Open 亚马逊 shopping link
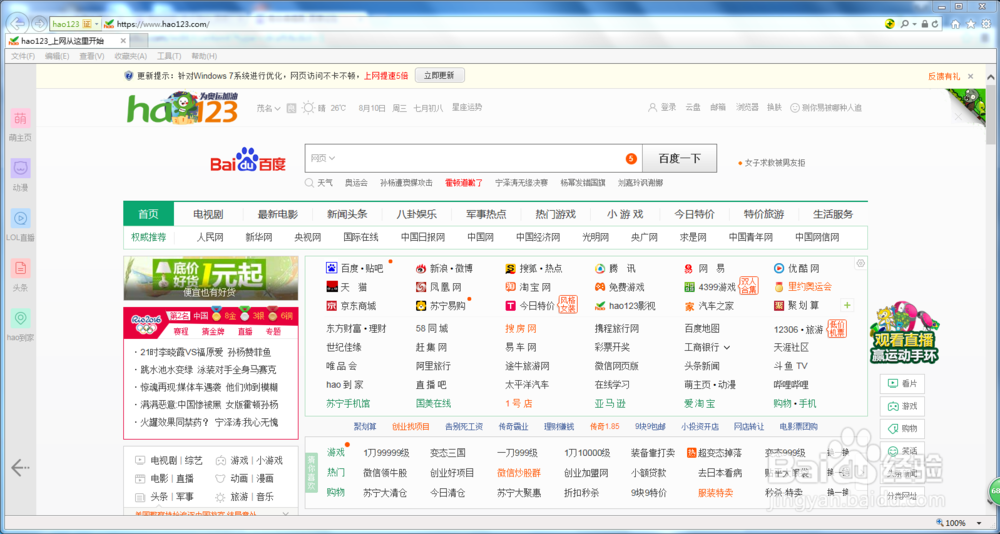 (x=610, y=403)
